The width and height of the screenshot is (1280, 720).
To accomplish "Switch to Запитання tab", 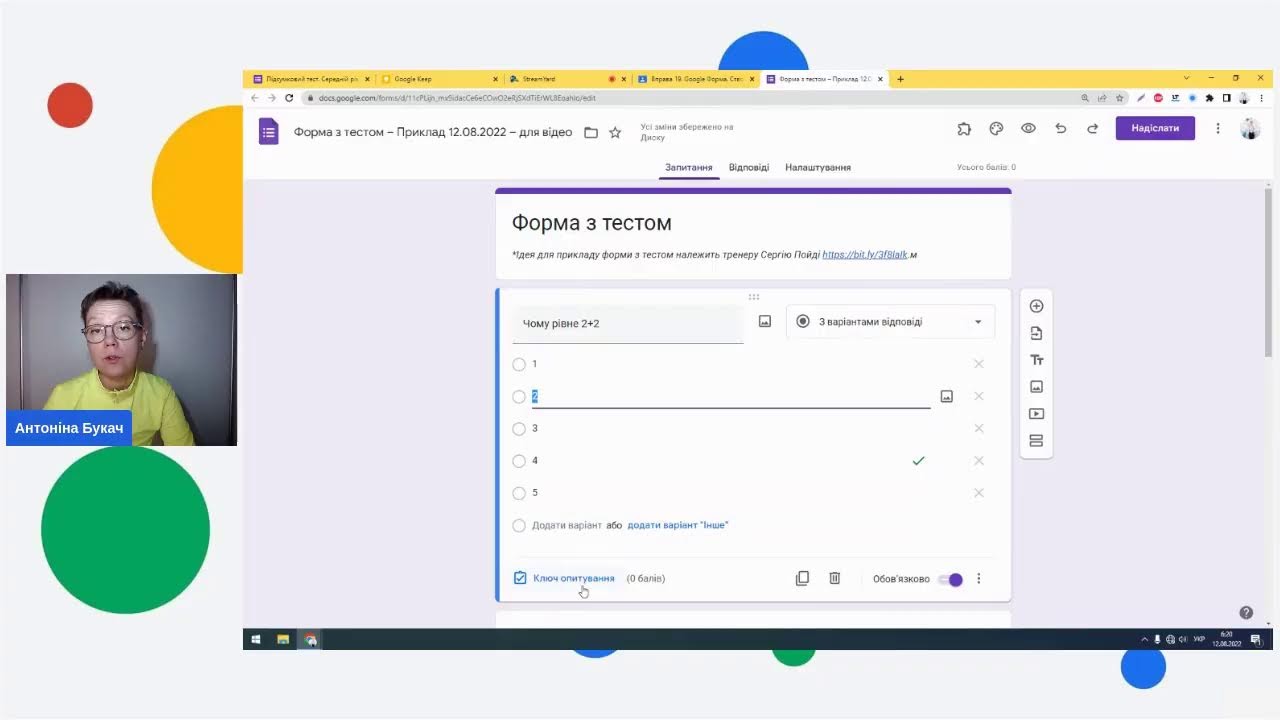I will [688, 167].
